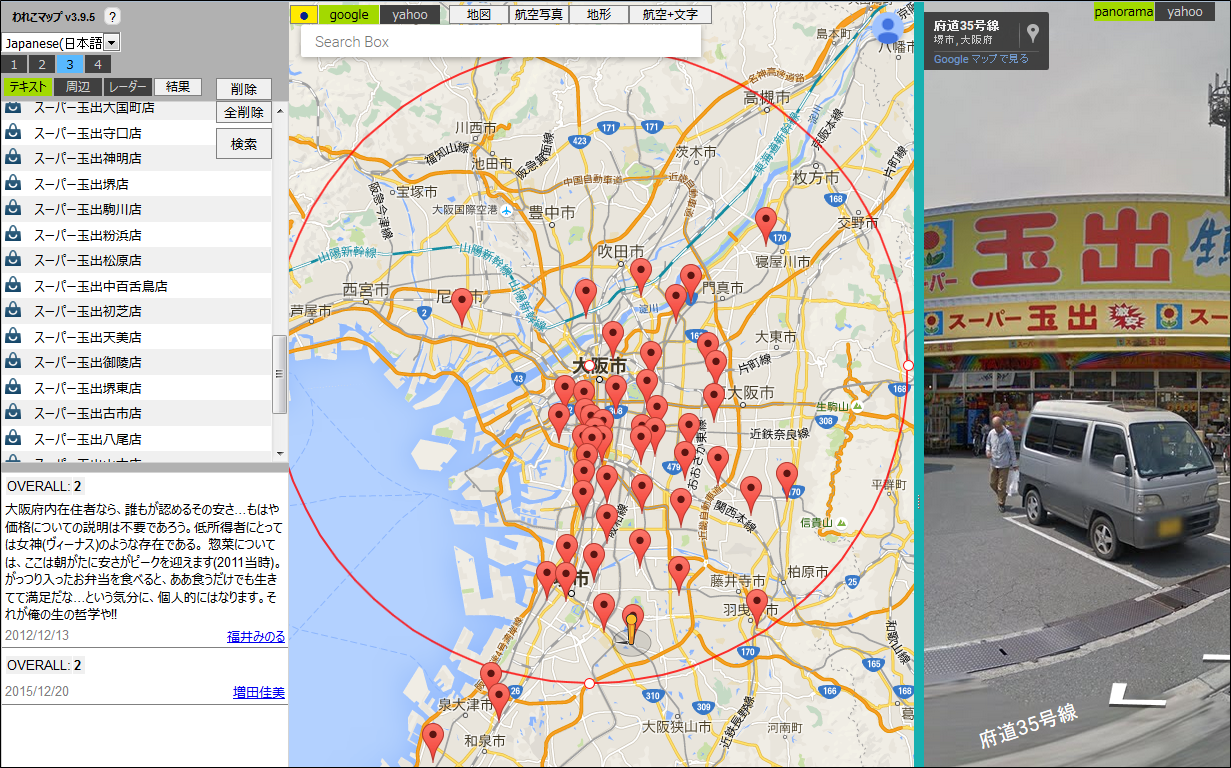
Task: Click the radius circle handle on the right edge
Action: [908, 365]
